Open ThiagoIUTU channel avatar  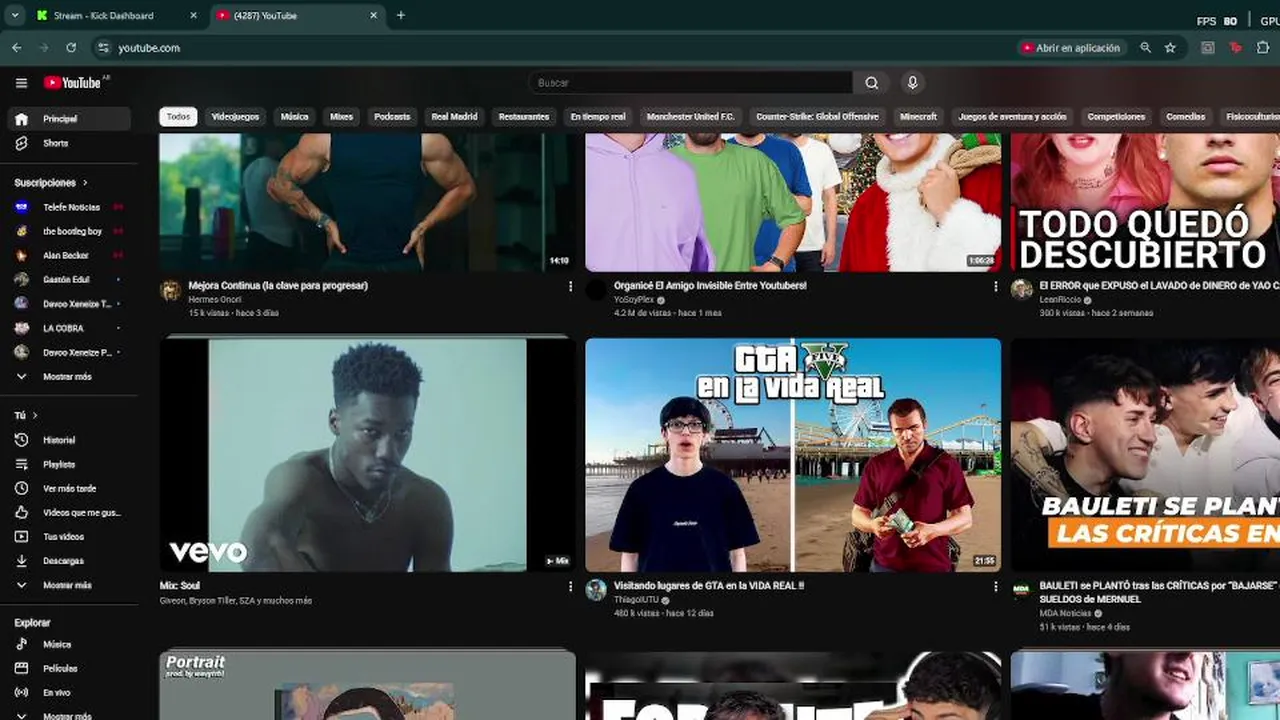click(x=596, y=590)
